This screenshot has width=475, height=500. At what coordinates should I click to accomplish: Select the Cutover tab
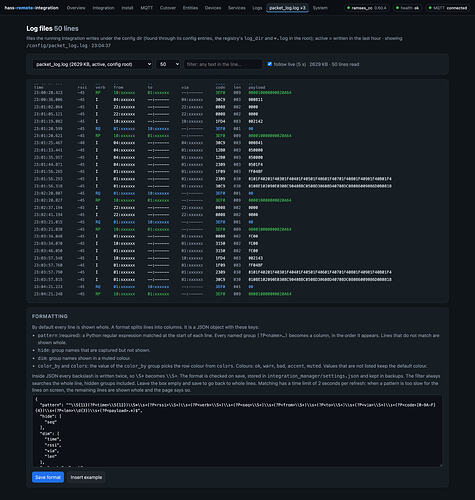coord(168,8)
